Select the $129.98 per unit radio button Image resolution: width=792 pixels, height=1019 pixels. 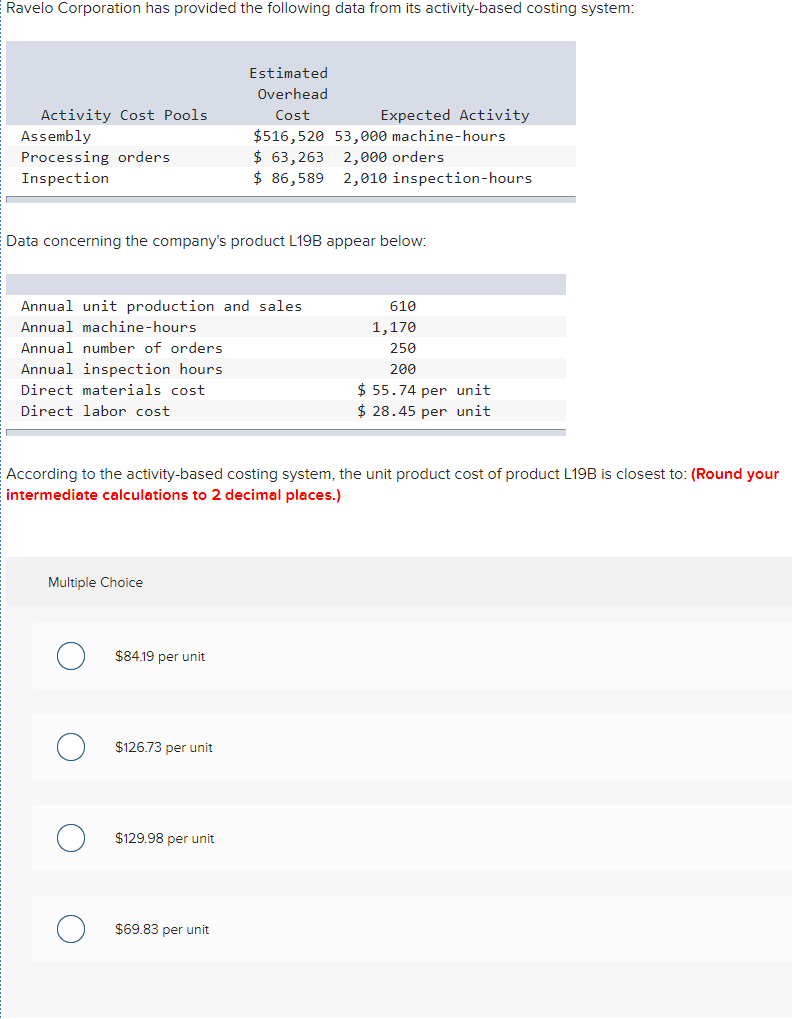pos(70,838)
